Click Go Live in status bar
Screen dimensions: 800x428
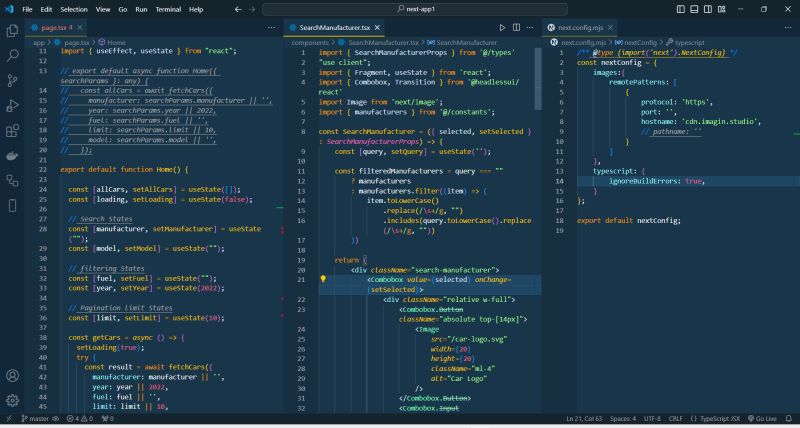[762, 419]
